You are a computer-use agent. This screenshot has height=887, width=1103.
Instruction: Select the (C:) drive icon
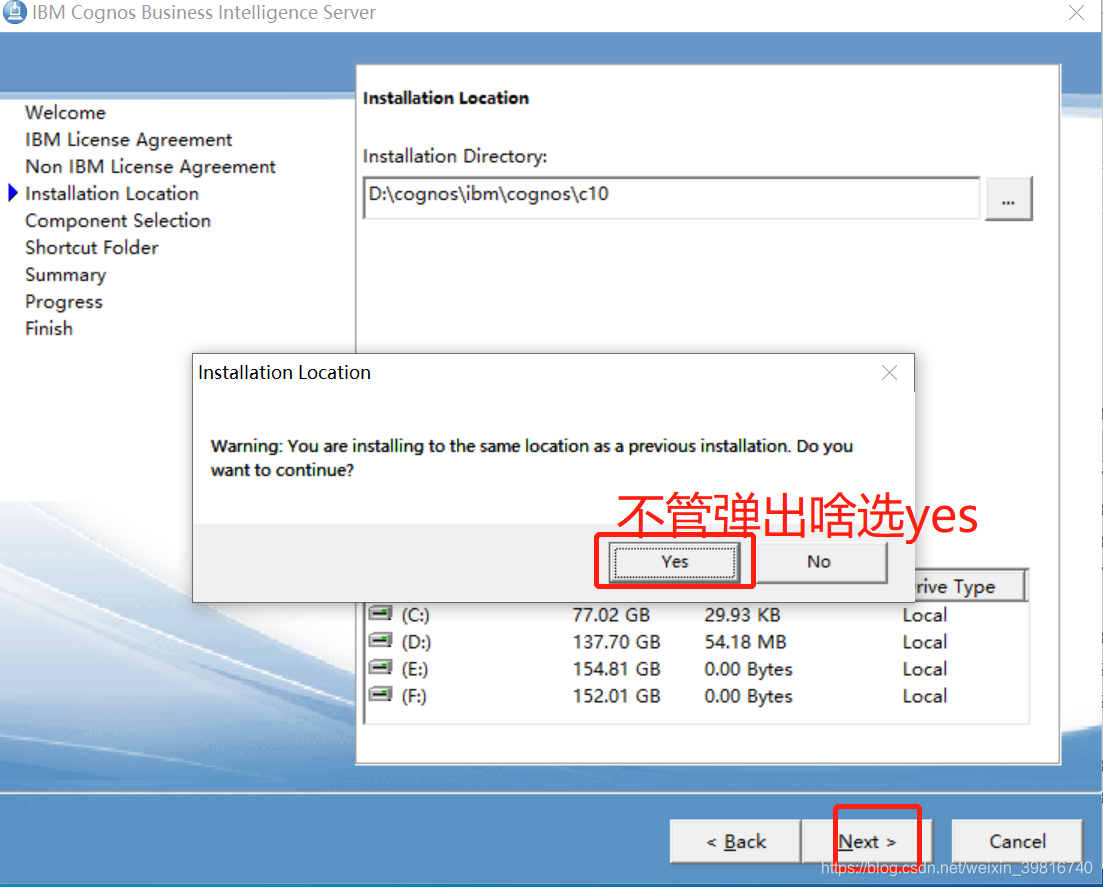380,613
